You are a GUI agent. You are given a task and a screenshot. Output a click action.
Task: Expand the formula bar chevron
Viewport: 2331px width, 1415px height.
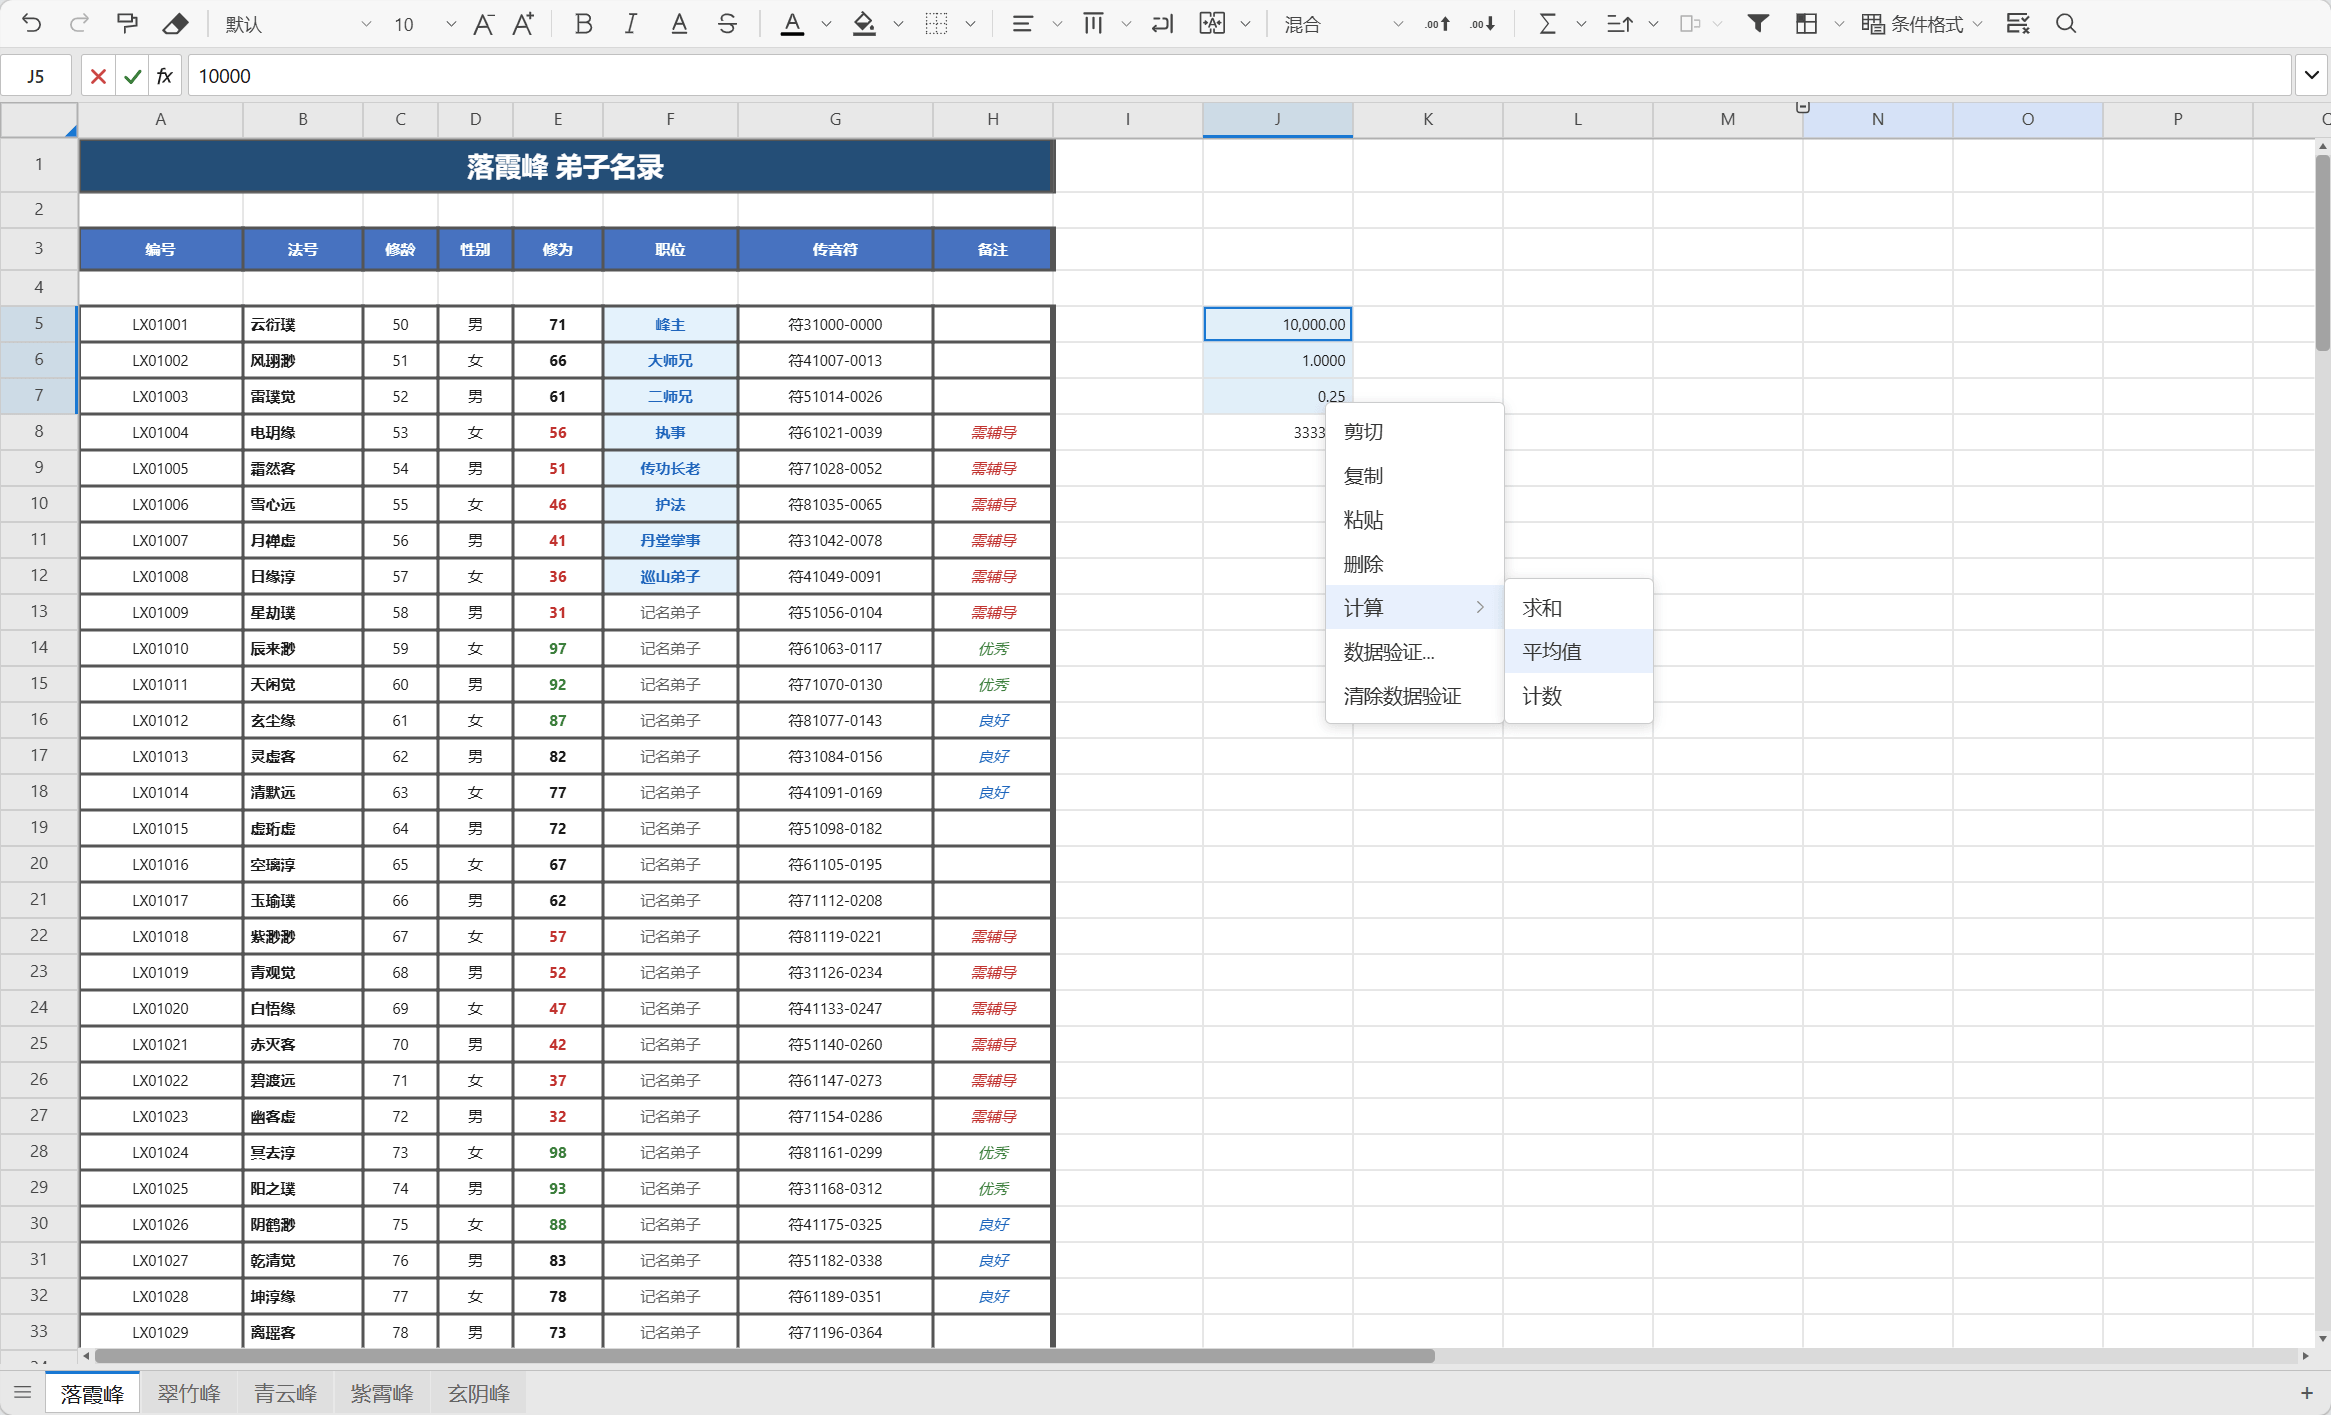pyautogui.click(x=2311, y=75)
